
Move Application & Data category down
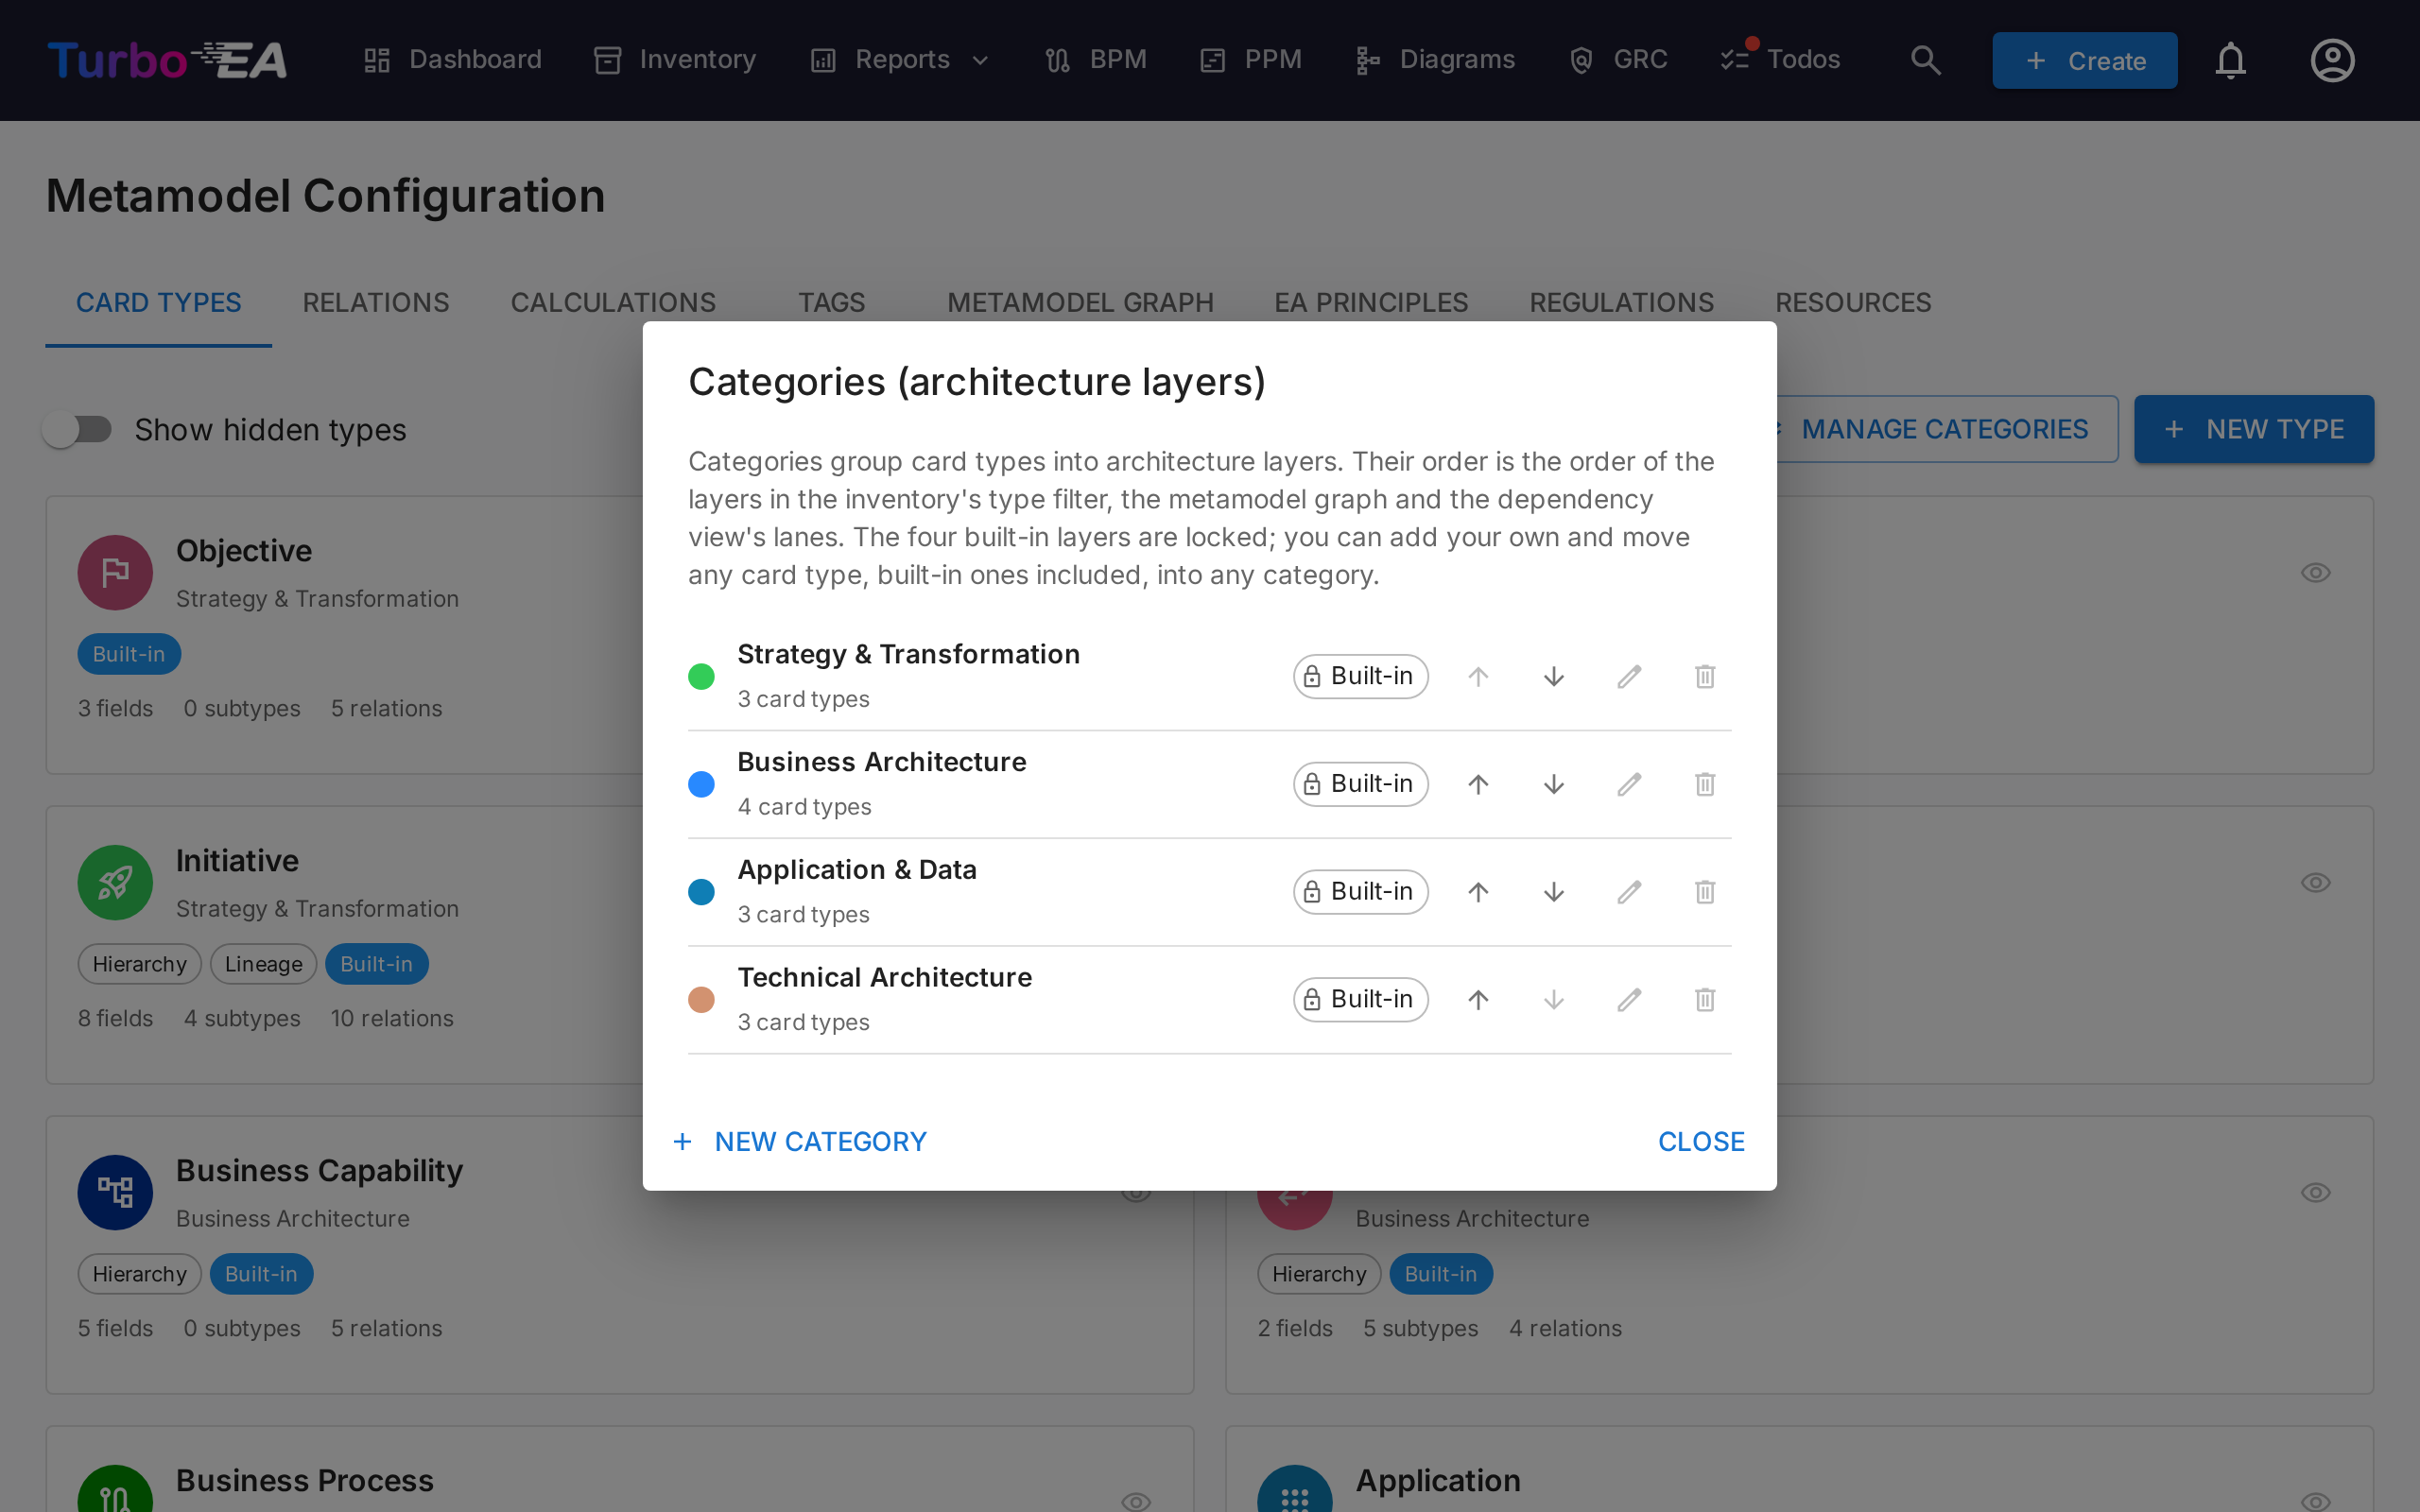(1553, 892)
